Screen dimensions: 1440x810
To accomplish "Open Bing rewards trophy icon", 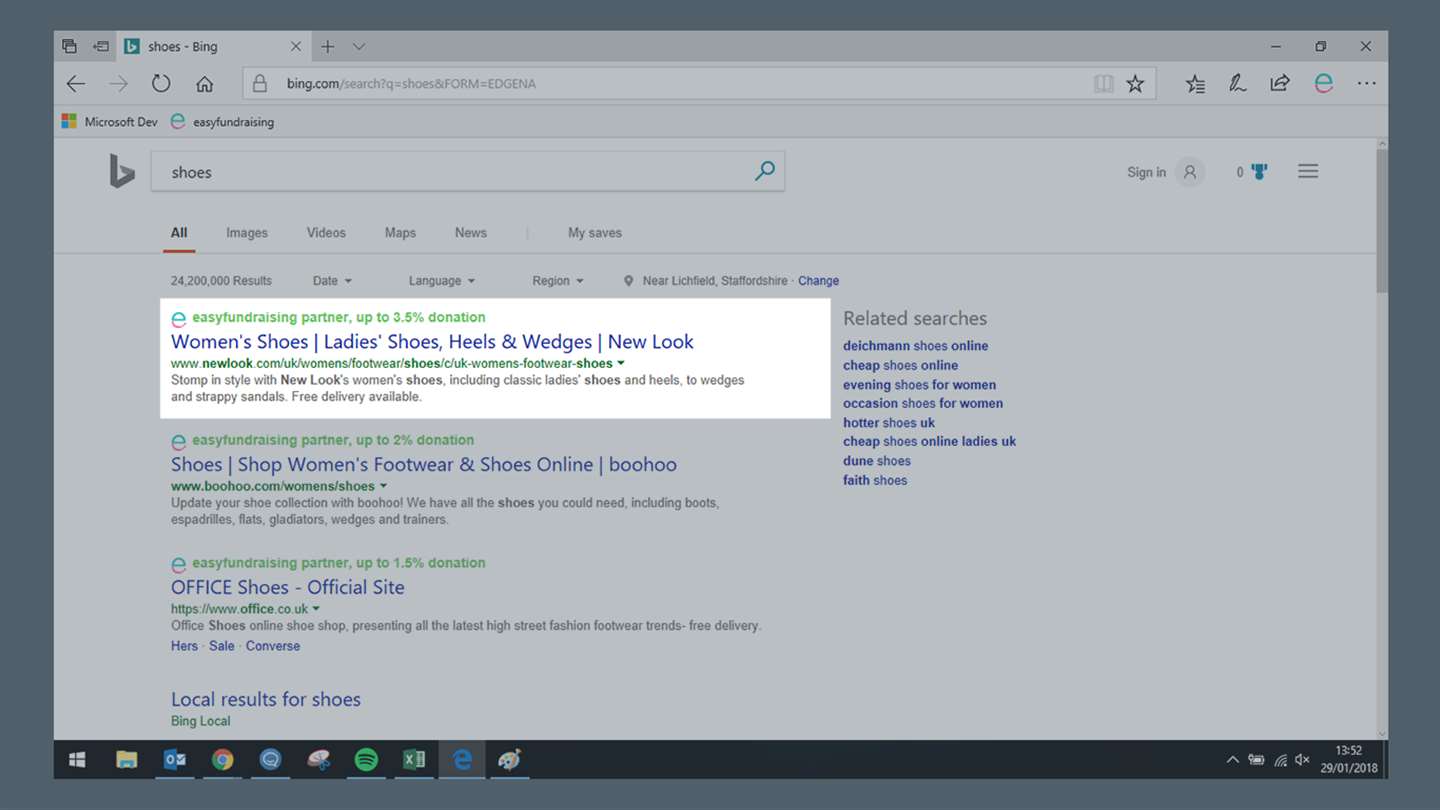I will [x=1259, y=172].
